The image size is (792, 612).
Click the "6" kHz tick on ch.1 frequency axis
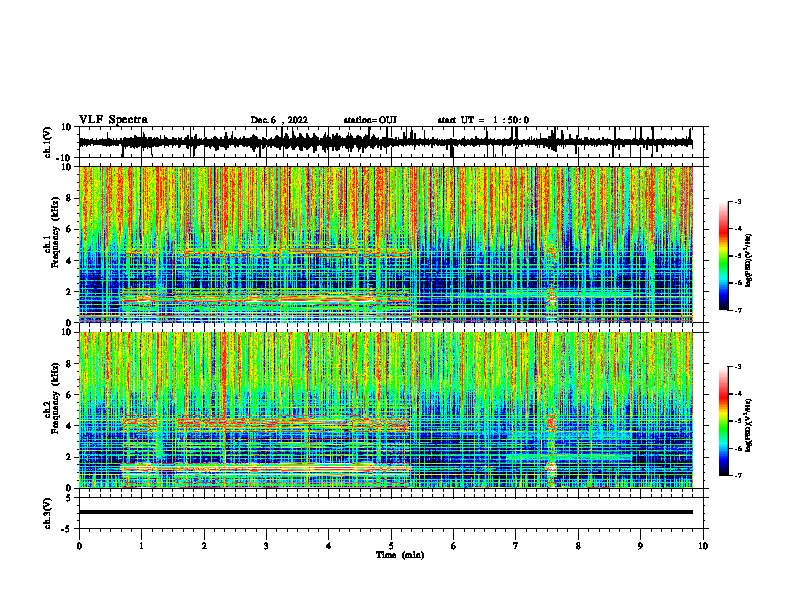click(x=69, y=229)
